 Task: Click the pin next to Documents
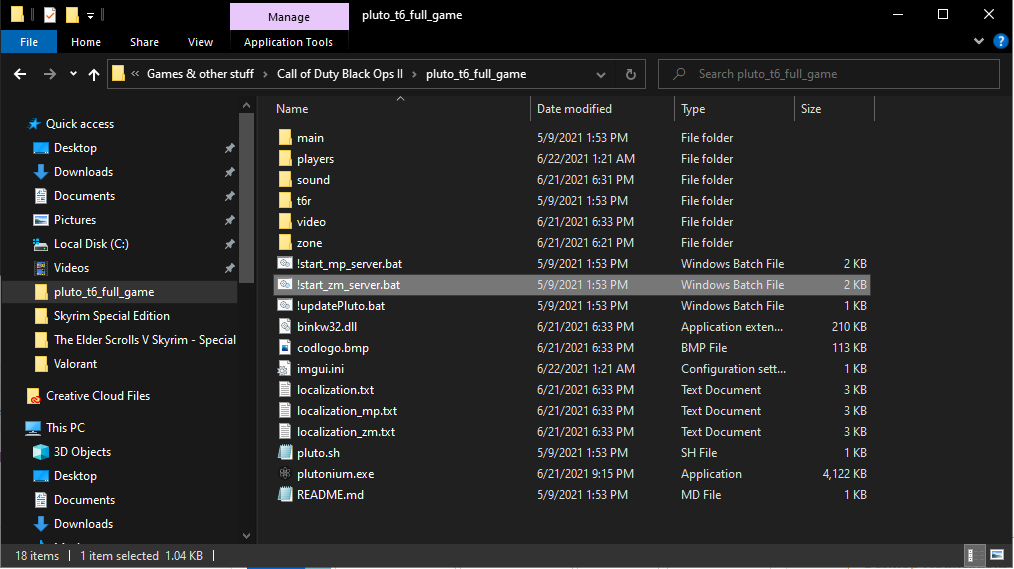tap(229, 196)
